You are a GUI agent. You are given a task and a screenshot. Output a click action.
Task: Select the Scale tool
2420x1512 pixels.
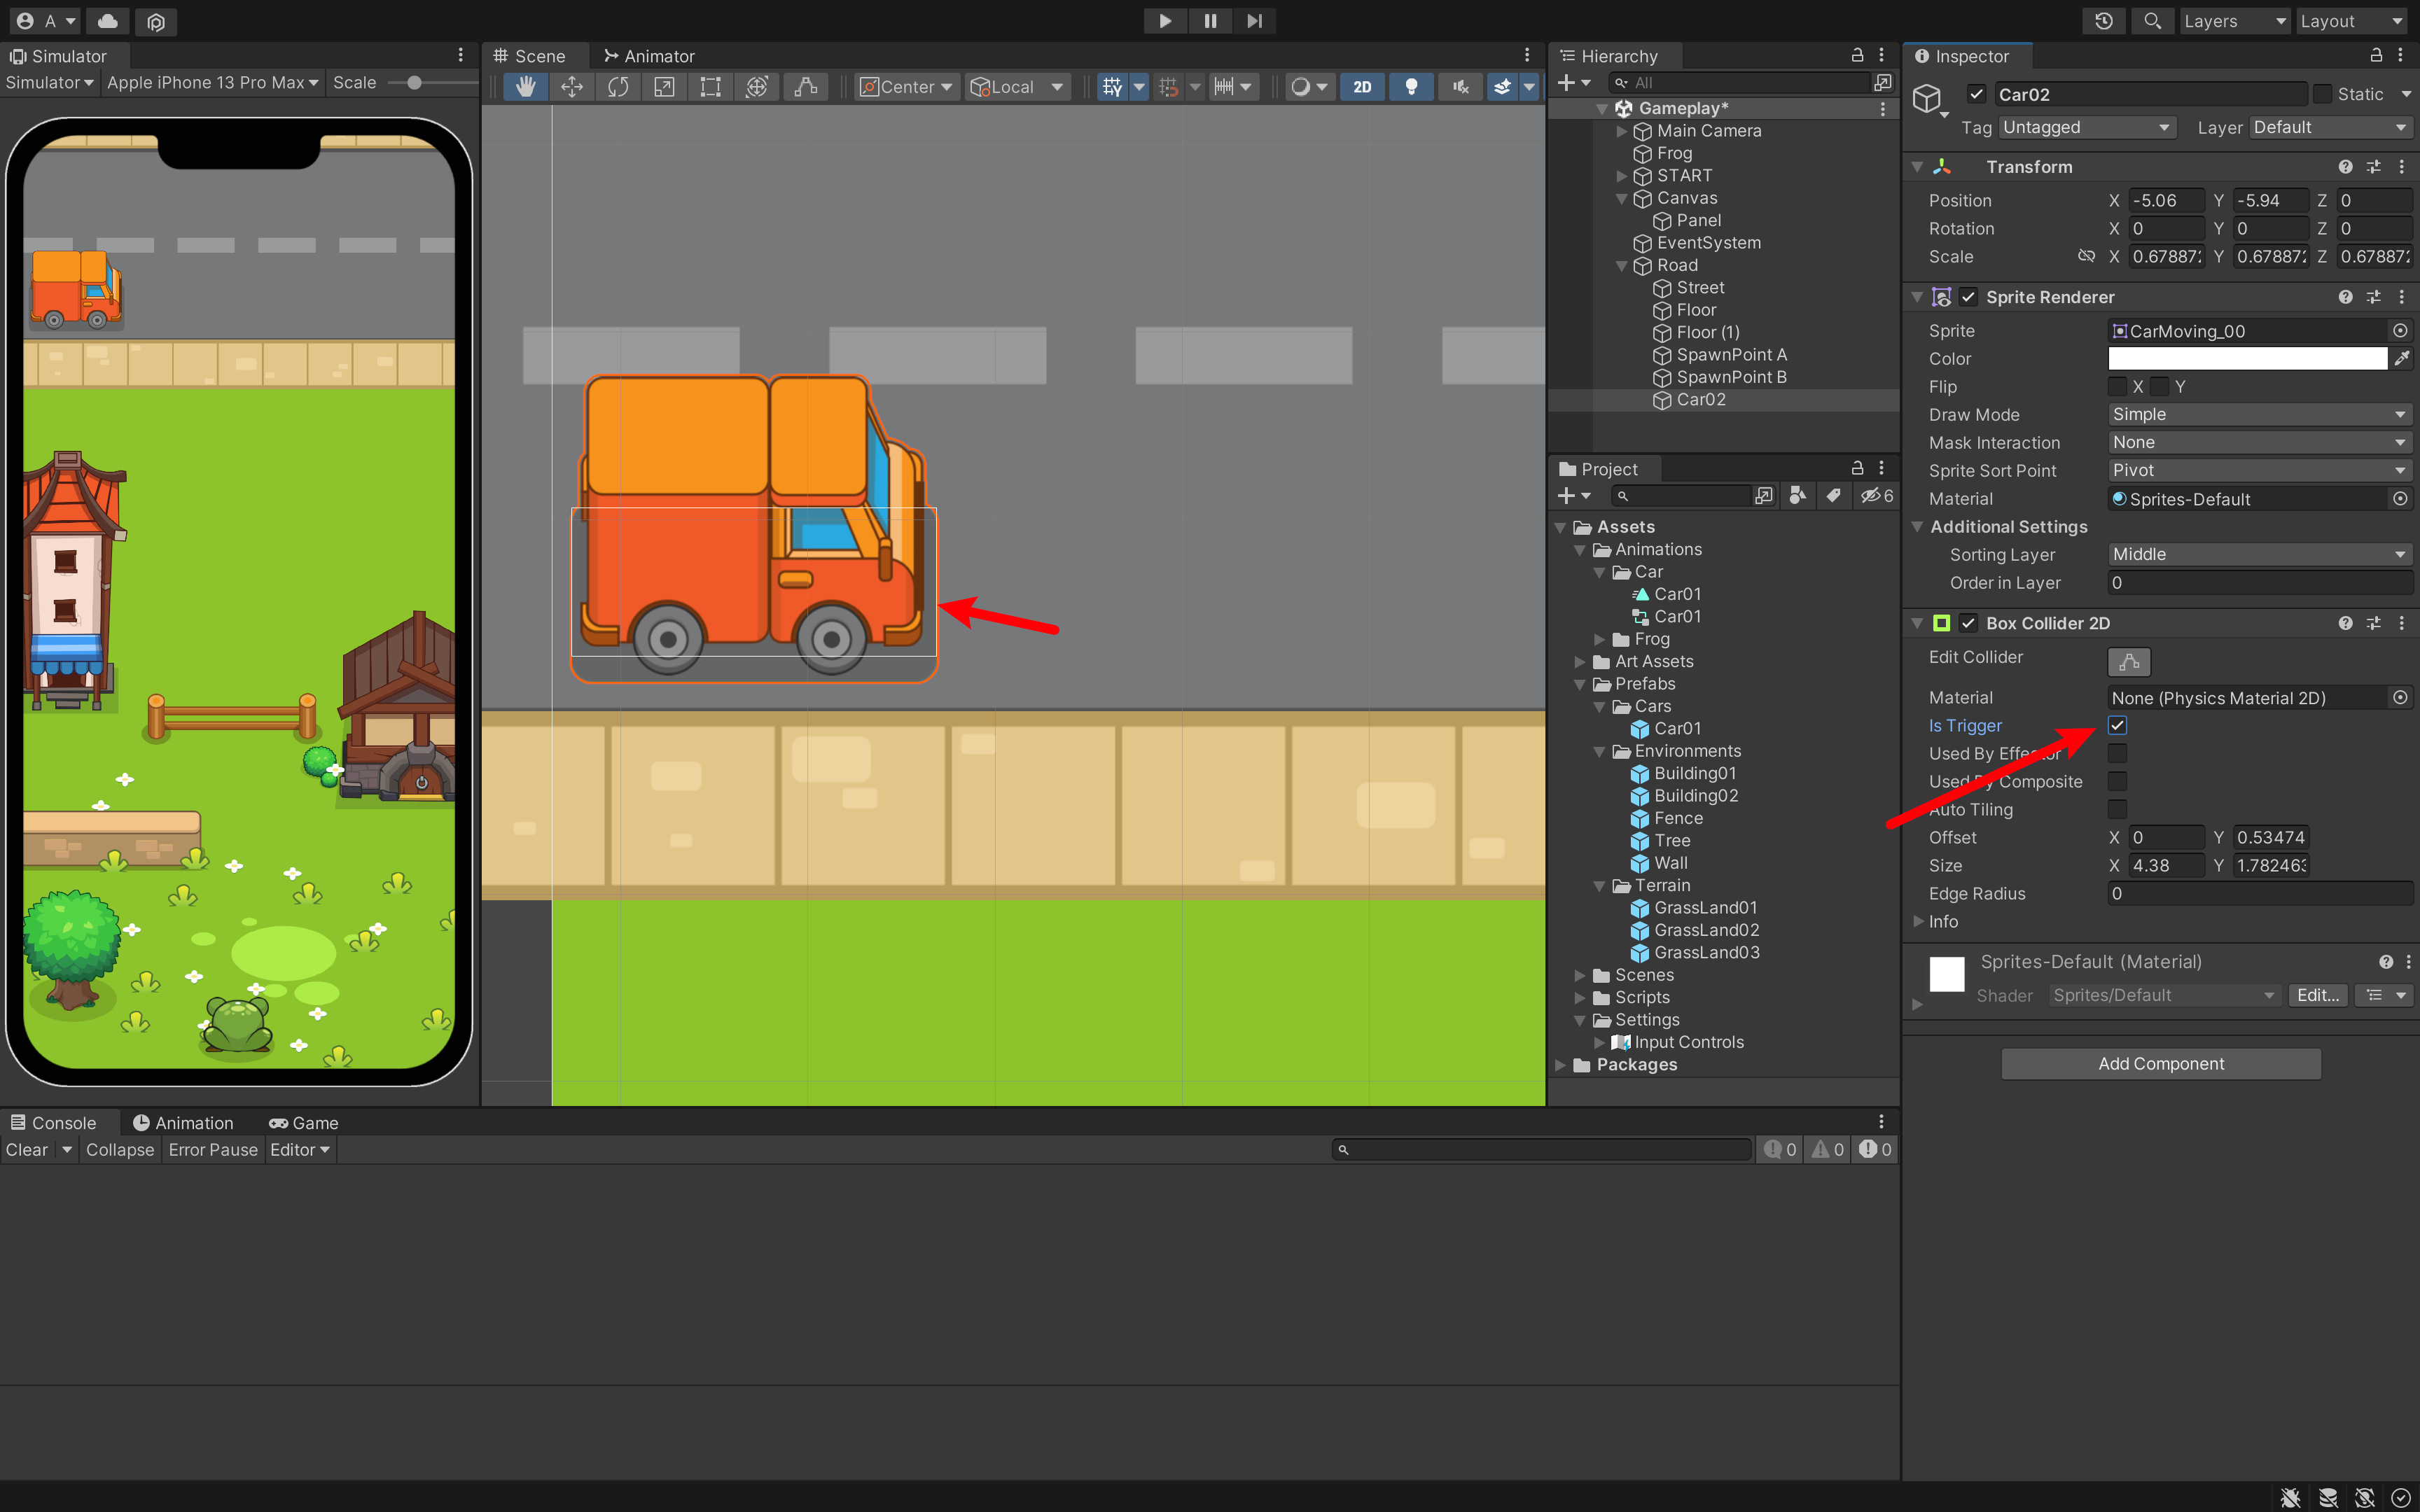664,87
